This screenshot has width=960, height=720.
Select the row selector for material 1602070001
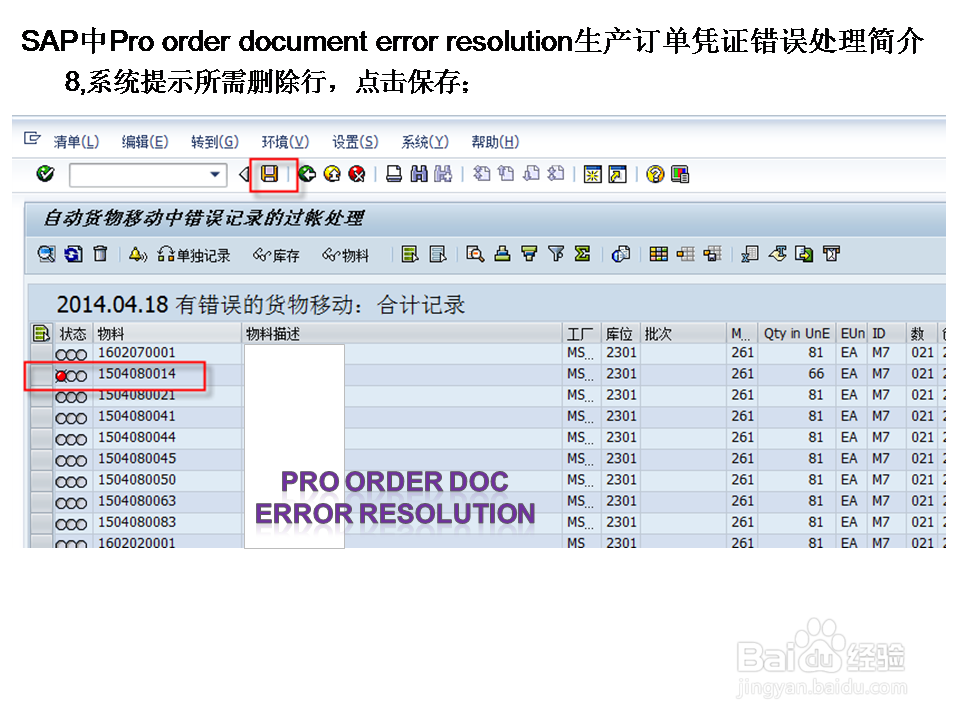click(x=41, y=353)
